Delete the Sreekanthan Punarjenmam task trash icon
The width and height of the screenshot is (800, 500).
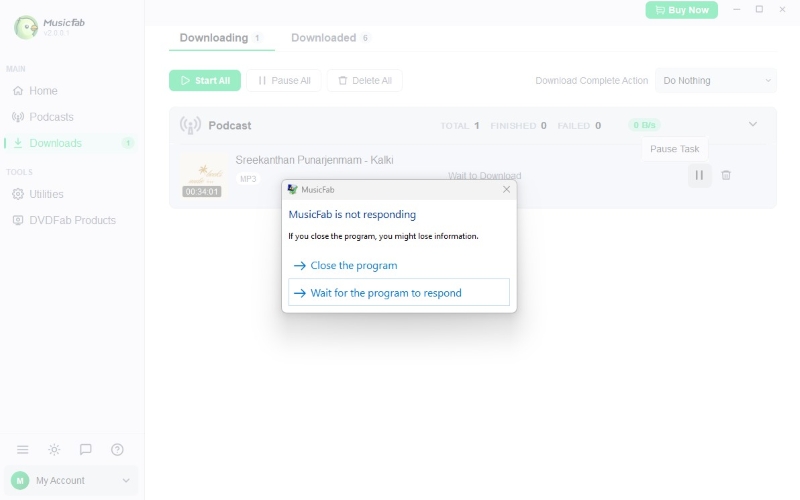[x=726, y=176]
